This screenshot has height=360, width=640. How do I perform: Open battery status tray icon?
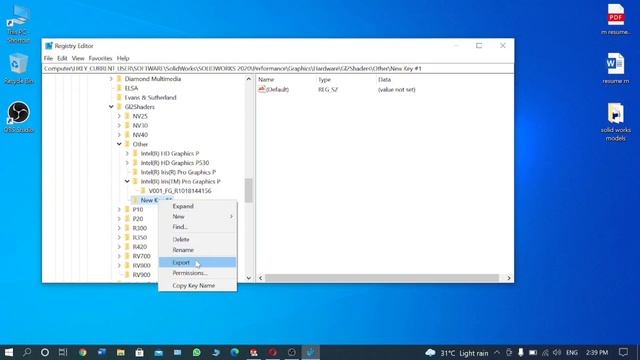coord(533,353)
